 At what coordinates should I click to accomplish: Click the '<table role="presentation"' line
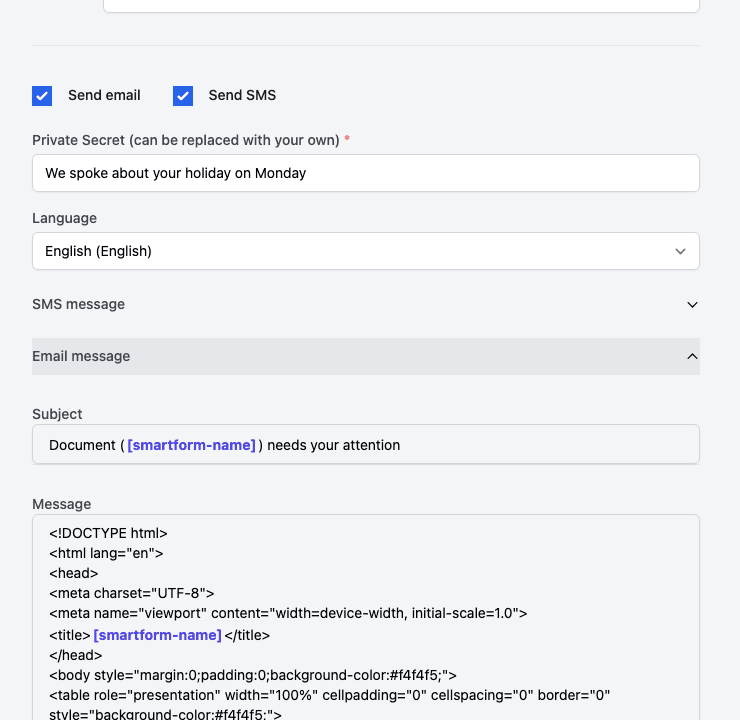pos(329,695)
